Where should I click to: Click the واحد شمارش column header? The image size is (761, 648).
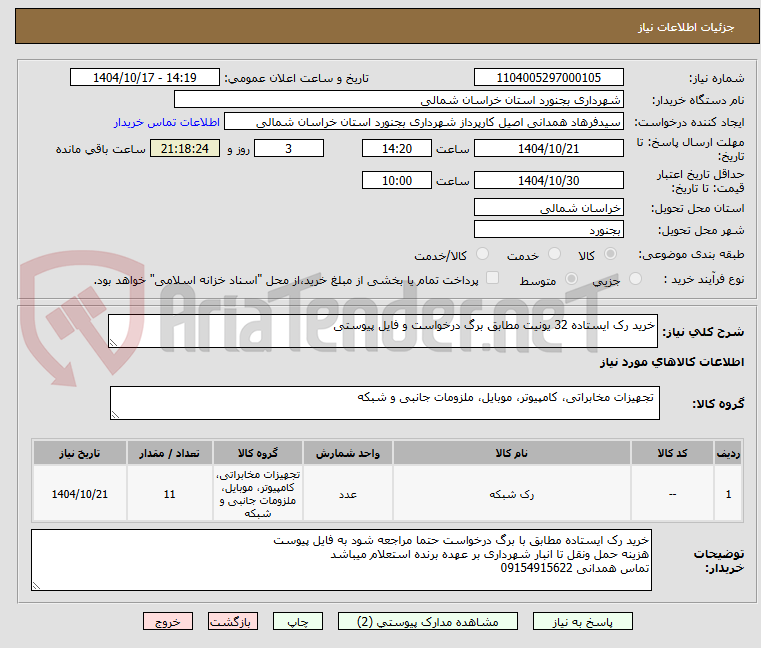347,453
